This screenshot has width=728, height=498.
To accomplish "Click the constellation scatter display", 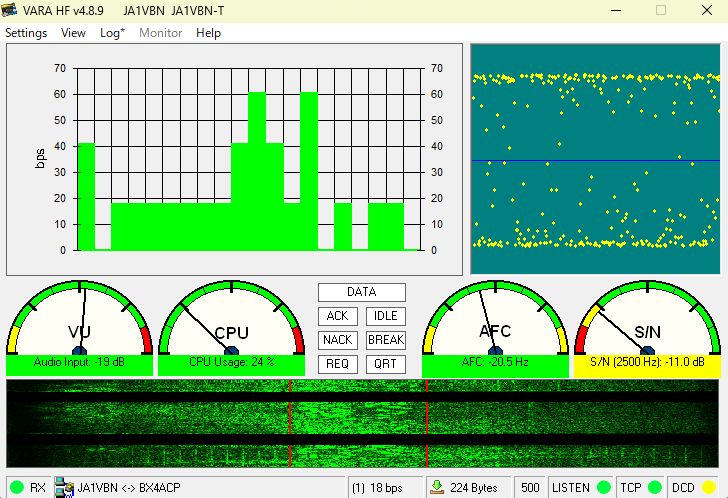I will [x=595, y=159].
